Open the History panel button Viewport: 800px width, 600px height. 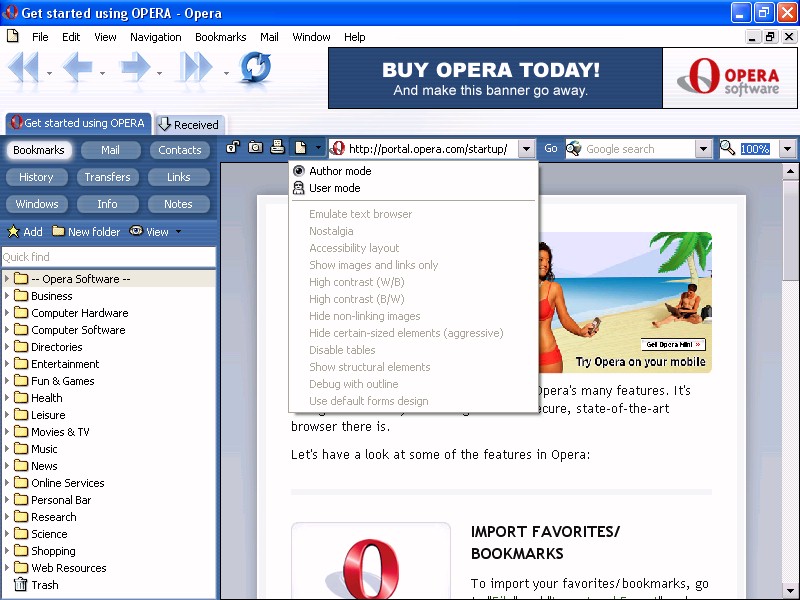36,177
